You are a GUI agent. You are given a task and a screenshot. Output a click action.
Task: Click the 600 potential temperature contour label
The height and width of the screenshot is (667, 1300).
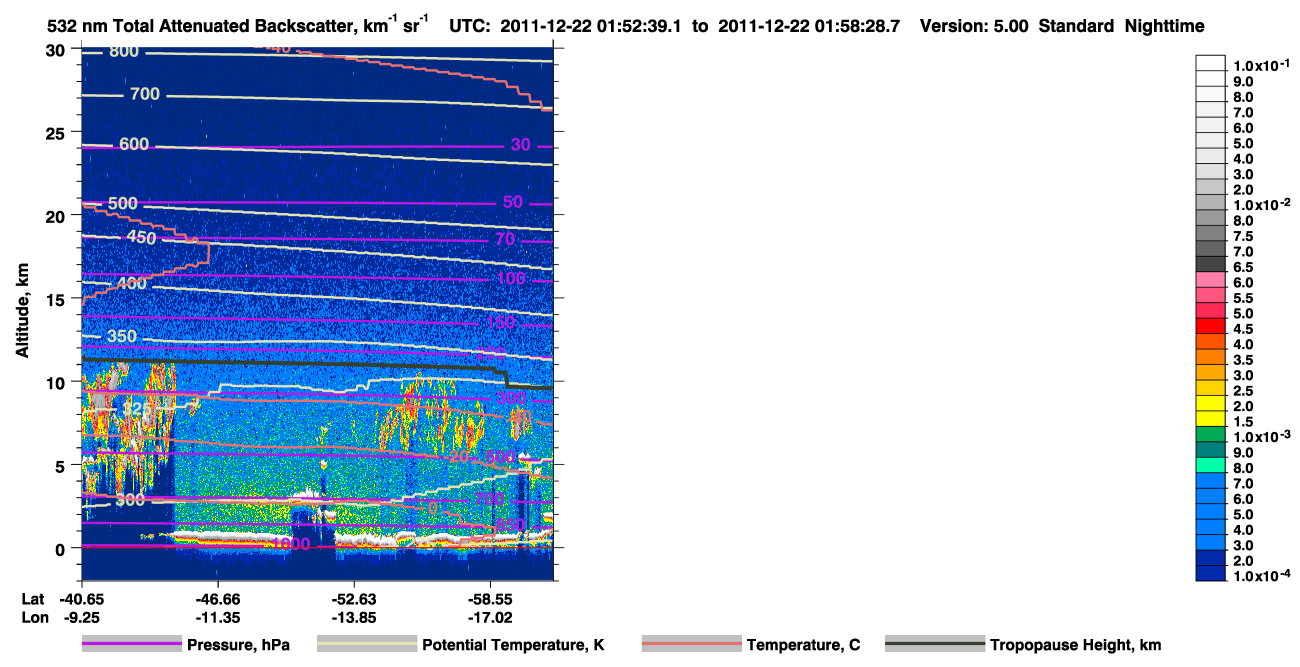[134, 144]
